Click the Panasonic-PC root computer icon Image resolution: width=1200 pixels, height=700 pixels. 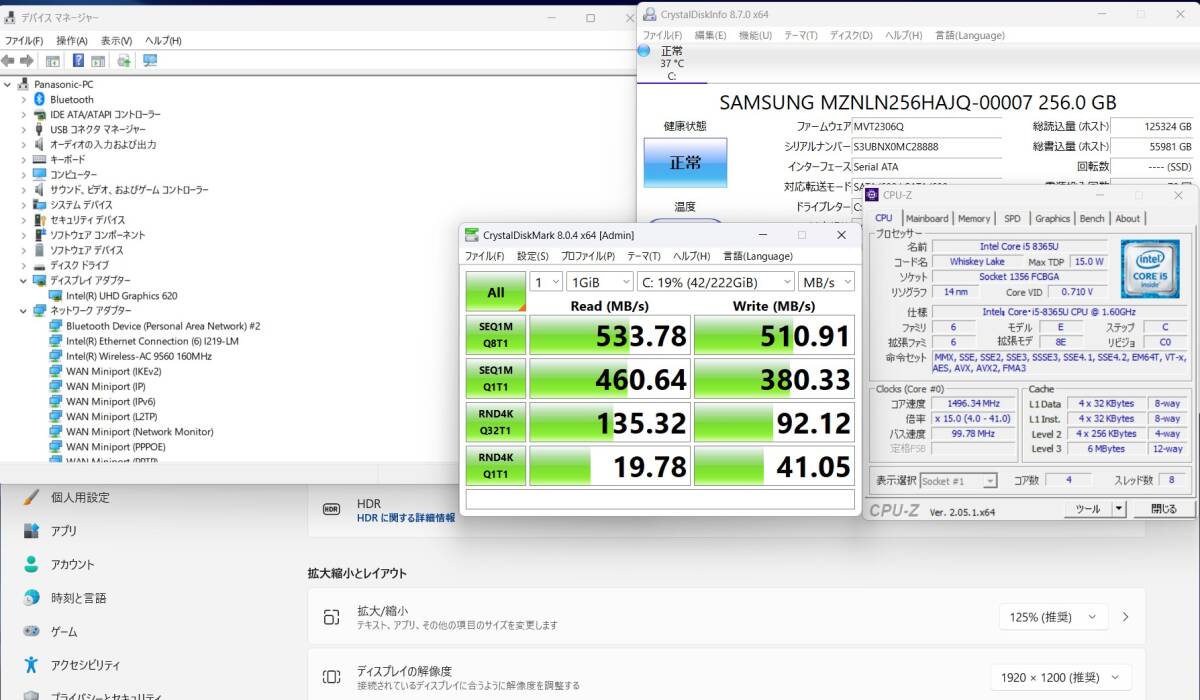(x=24, y=84)
